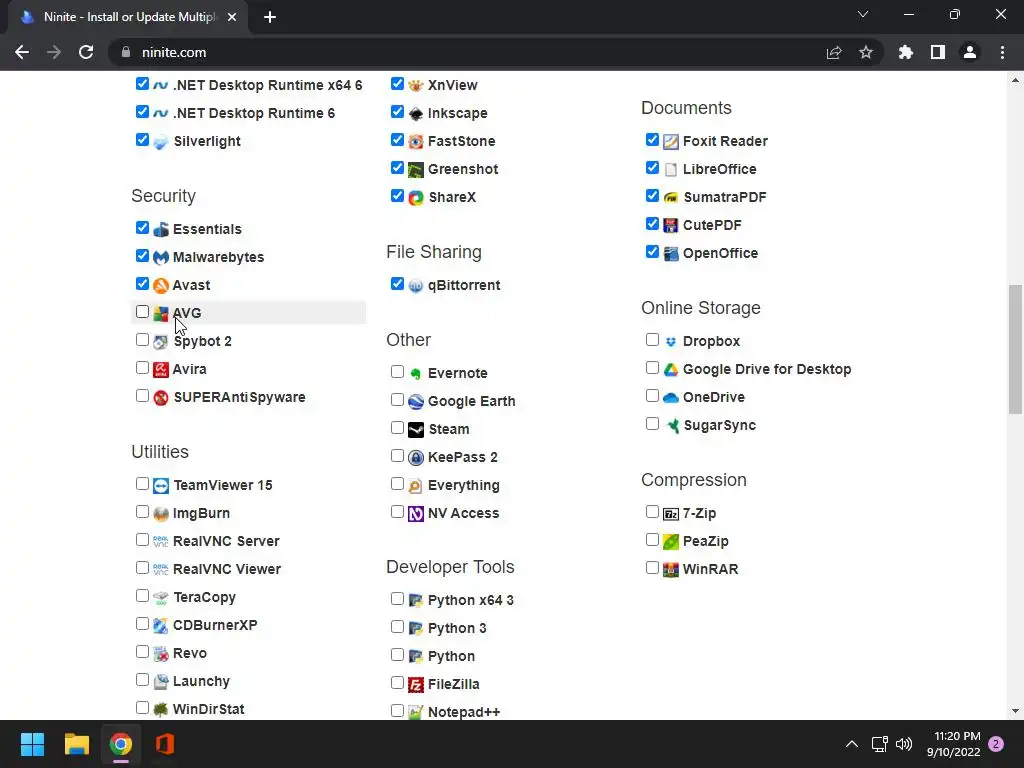The width and height of the screenshot is (1024, 768).
Task: Toggle the browser side panel
Action: tap(938, 52)
